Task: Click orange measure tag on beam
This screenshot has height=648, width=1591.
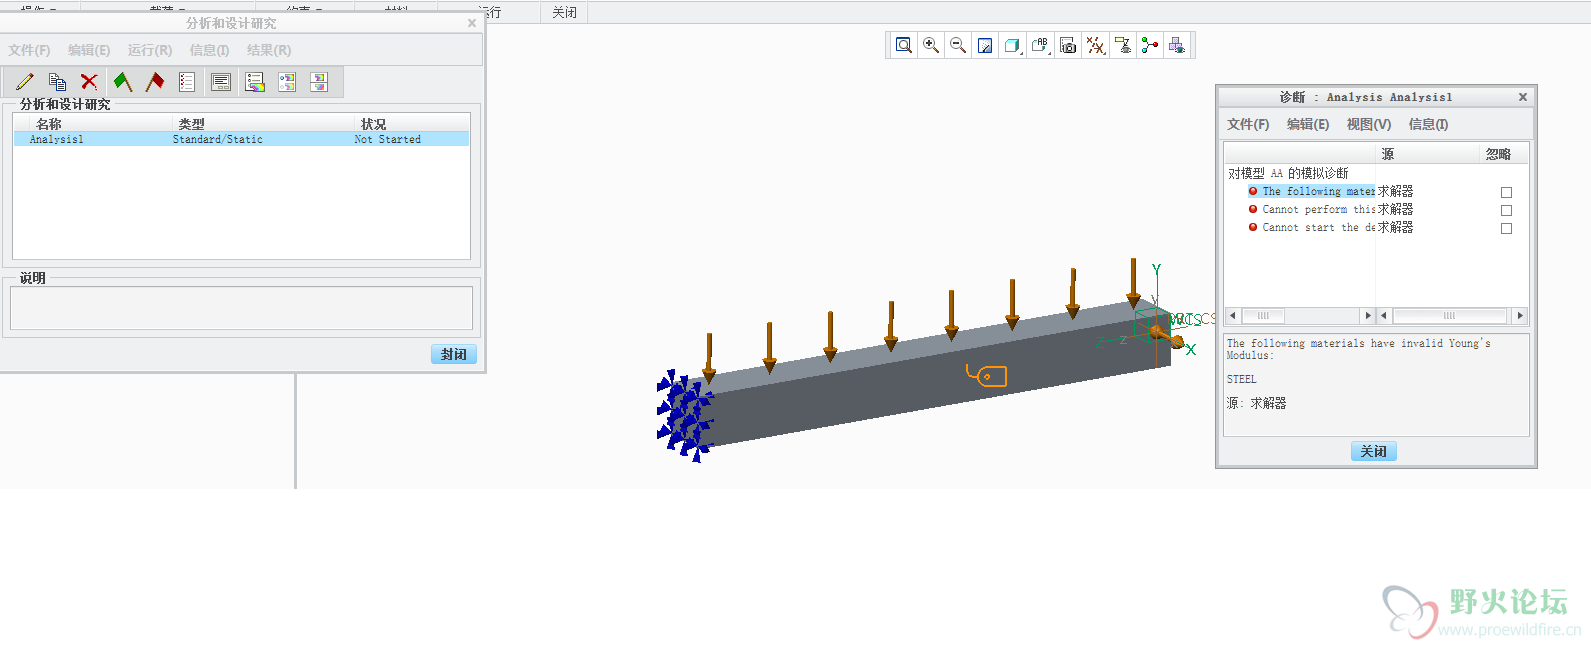Action: tap(987, 375)
